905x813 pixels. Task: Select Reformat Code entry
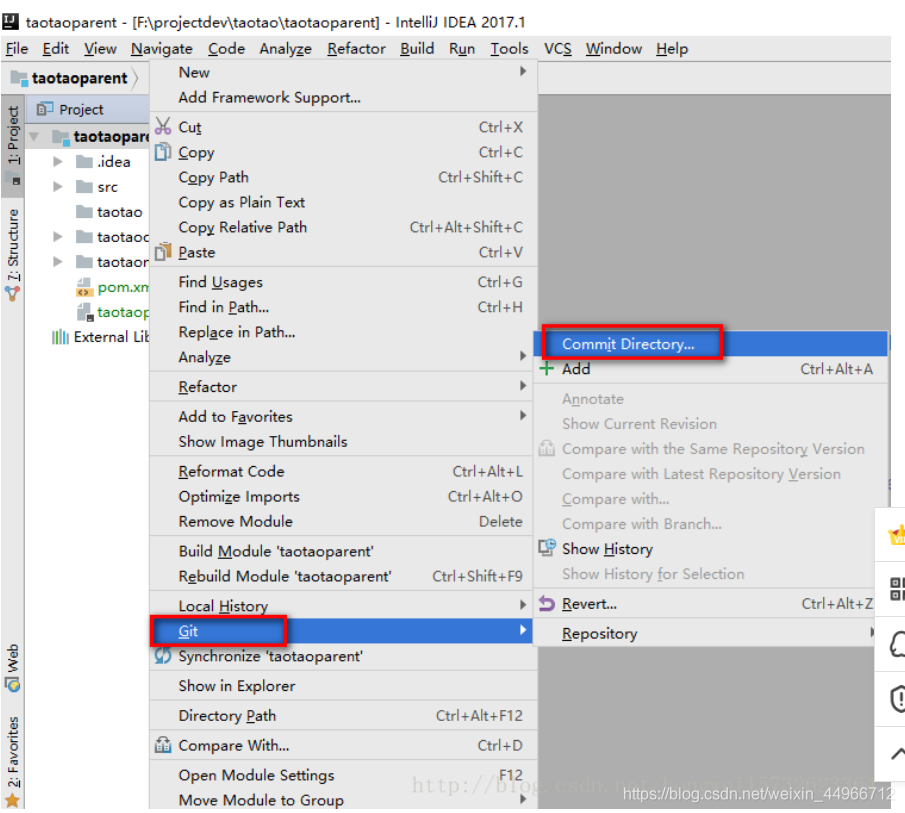tap(342, 471)
